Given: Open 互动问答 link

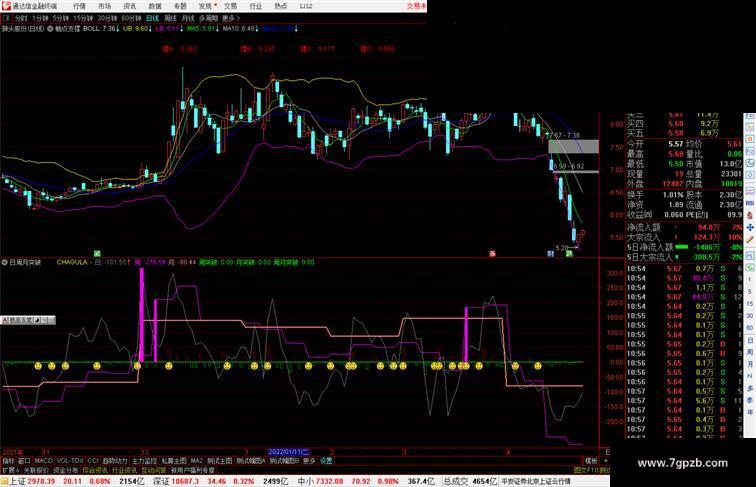Looking at the screenshot, I should click(154, 470).
